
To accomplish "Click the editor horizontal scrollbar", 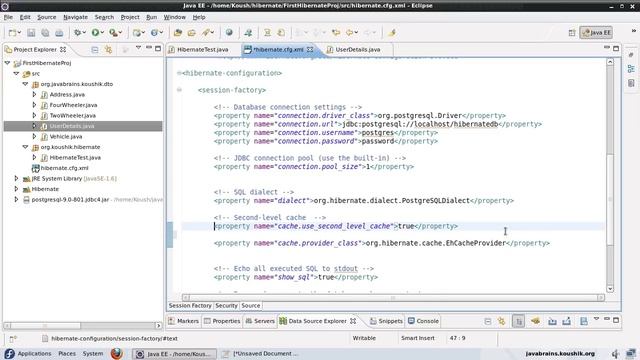I will (393, 298).
